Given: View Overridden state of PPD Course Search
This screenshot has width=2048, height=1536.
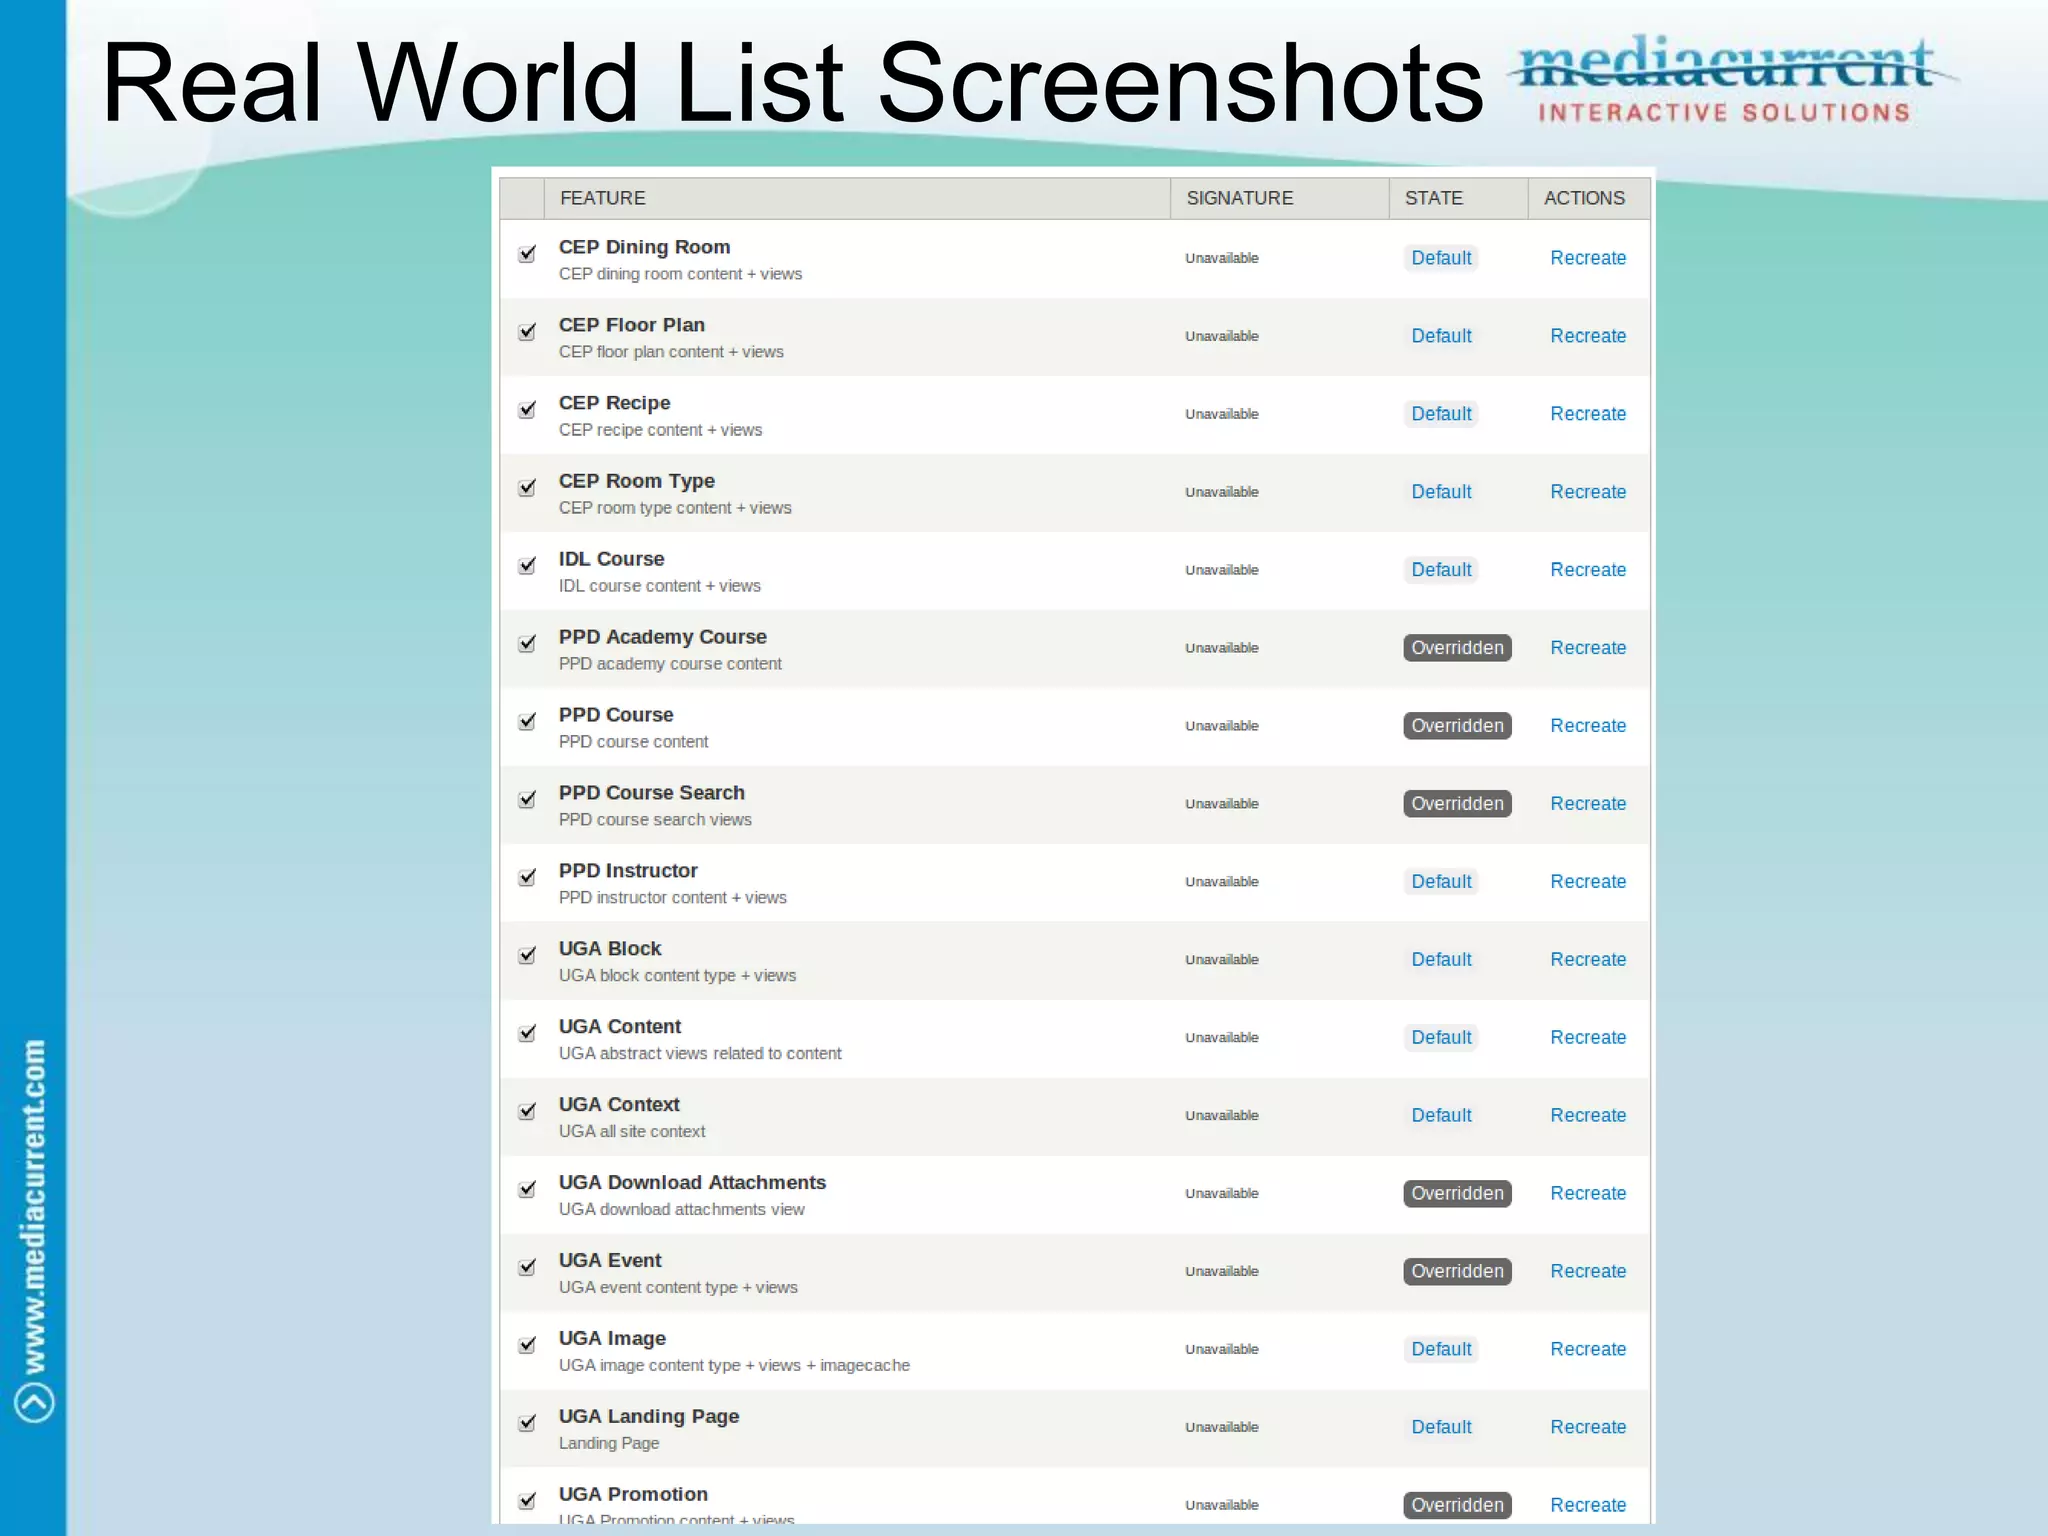Looking at the screenshot, I should 1457,804.
